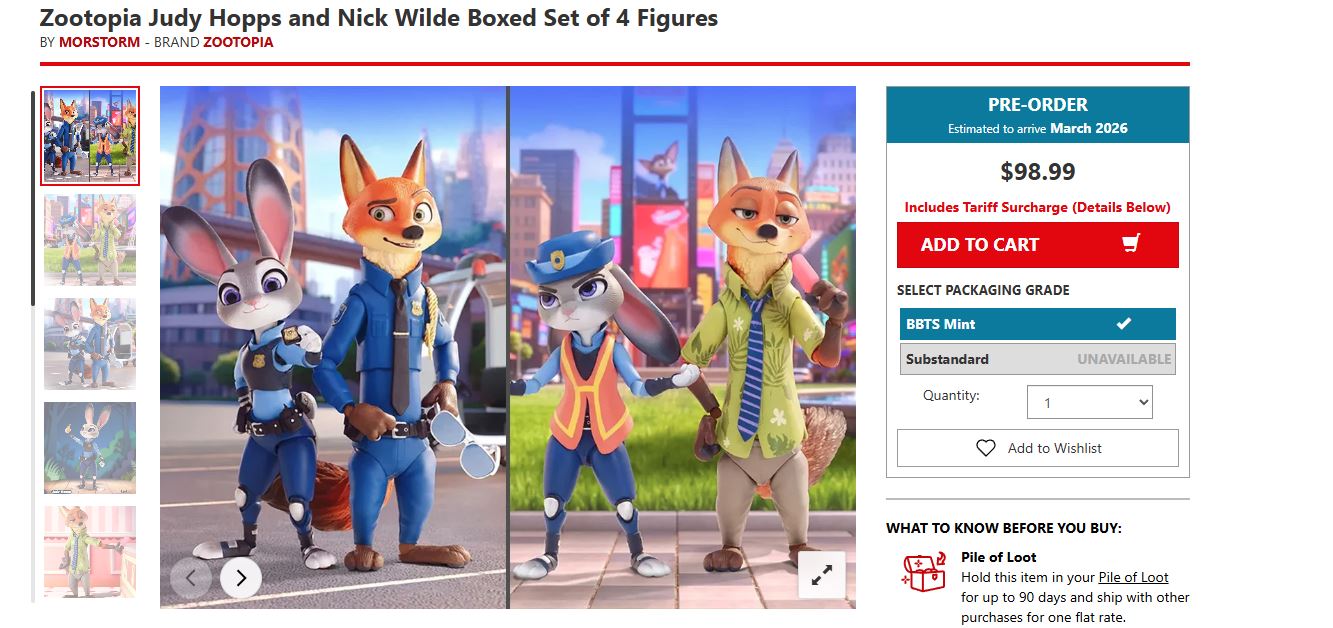1333x628 pixels.
Task: Click the ADD TO CART button
Action: [x=1038, y=245]
